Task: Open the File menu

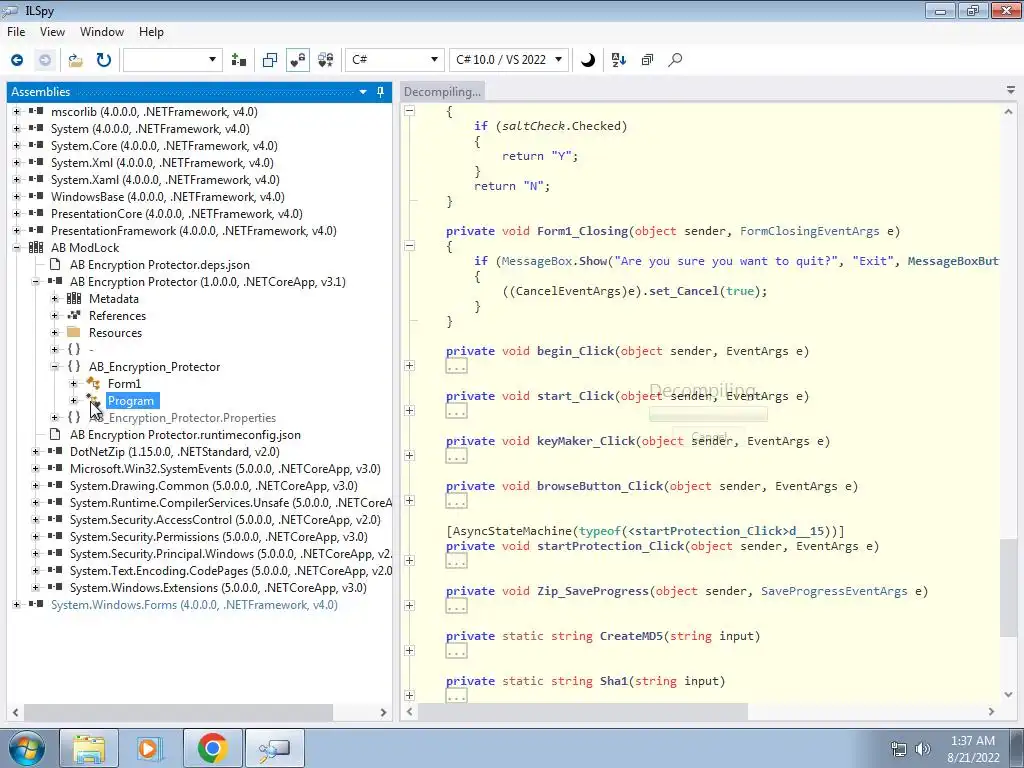Action: click(x=16, y=32)
